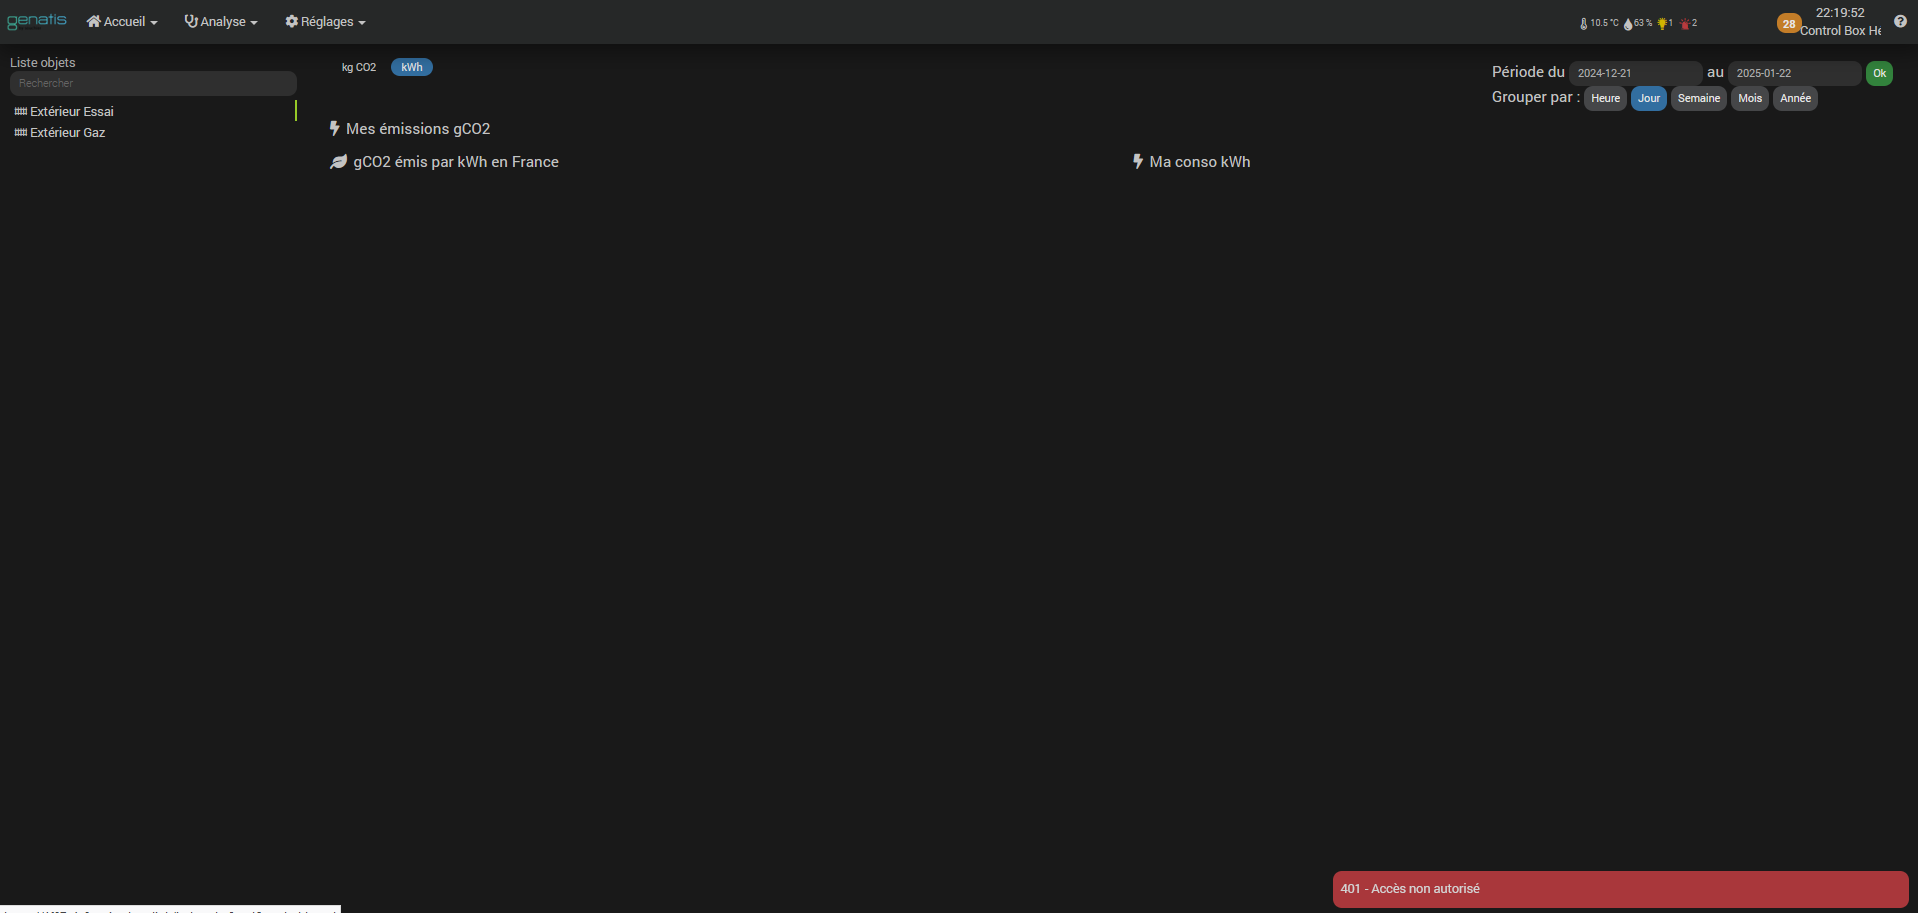This screenshot has height=913, width=1918.
Task: Confirm the period with the Ok button
Action: point(1879,73)
